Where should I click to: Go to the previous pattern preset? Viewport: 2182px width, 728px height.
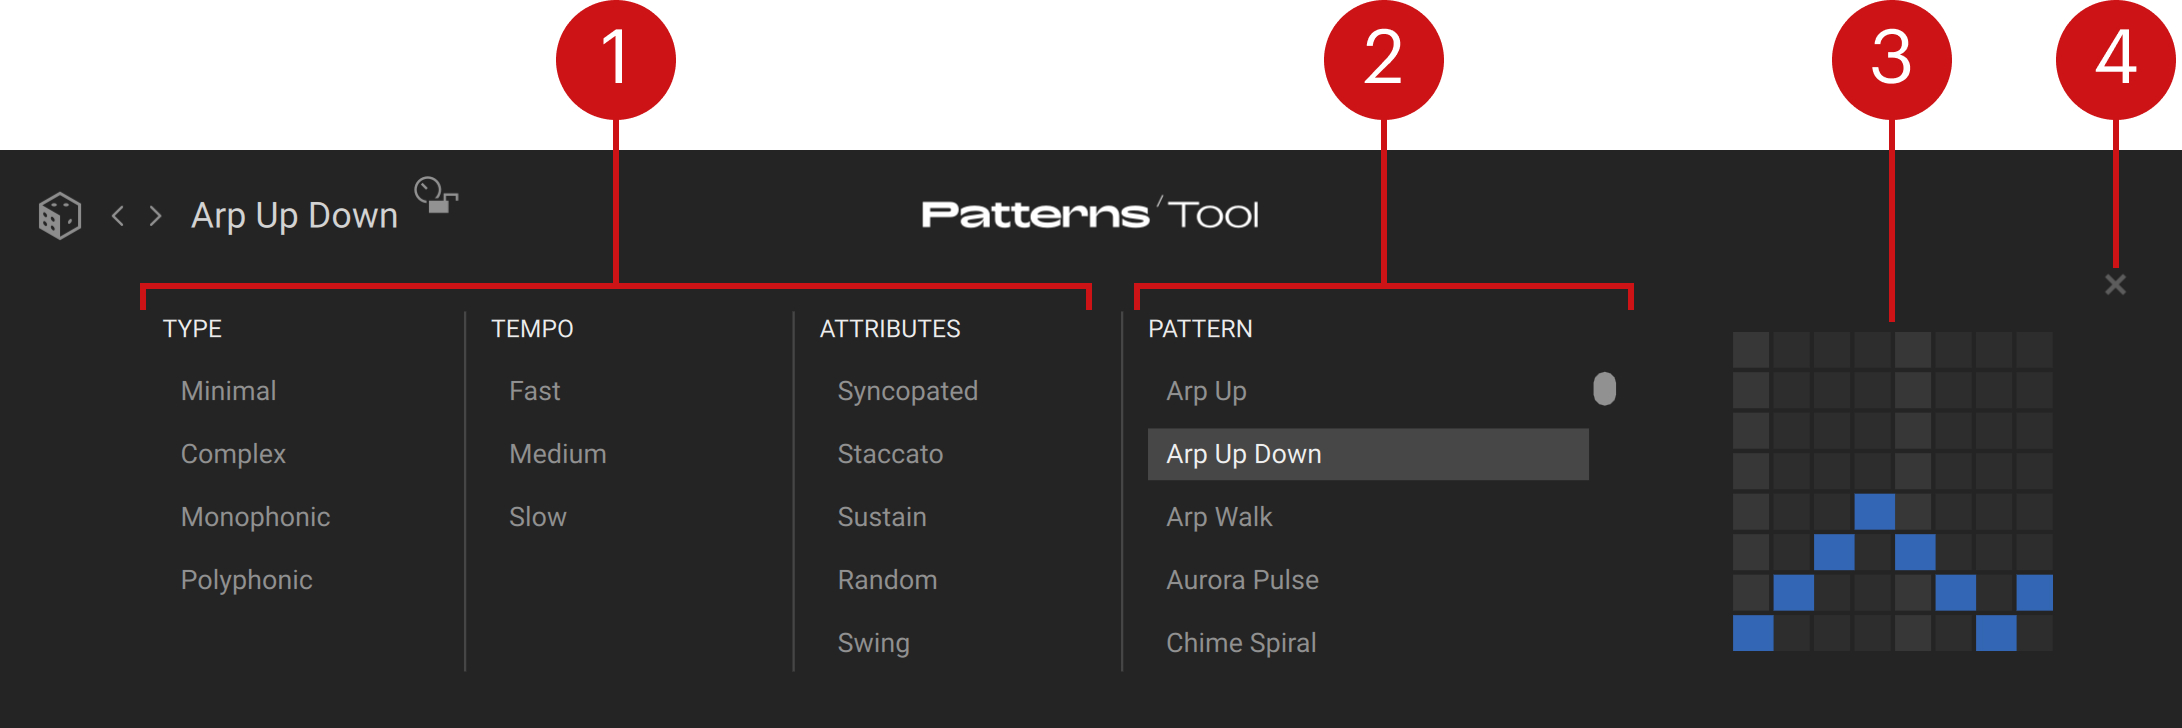pyautogui.click(x=118, y=215)
